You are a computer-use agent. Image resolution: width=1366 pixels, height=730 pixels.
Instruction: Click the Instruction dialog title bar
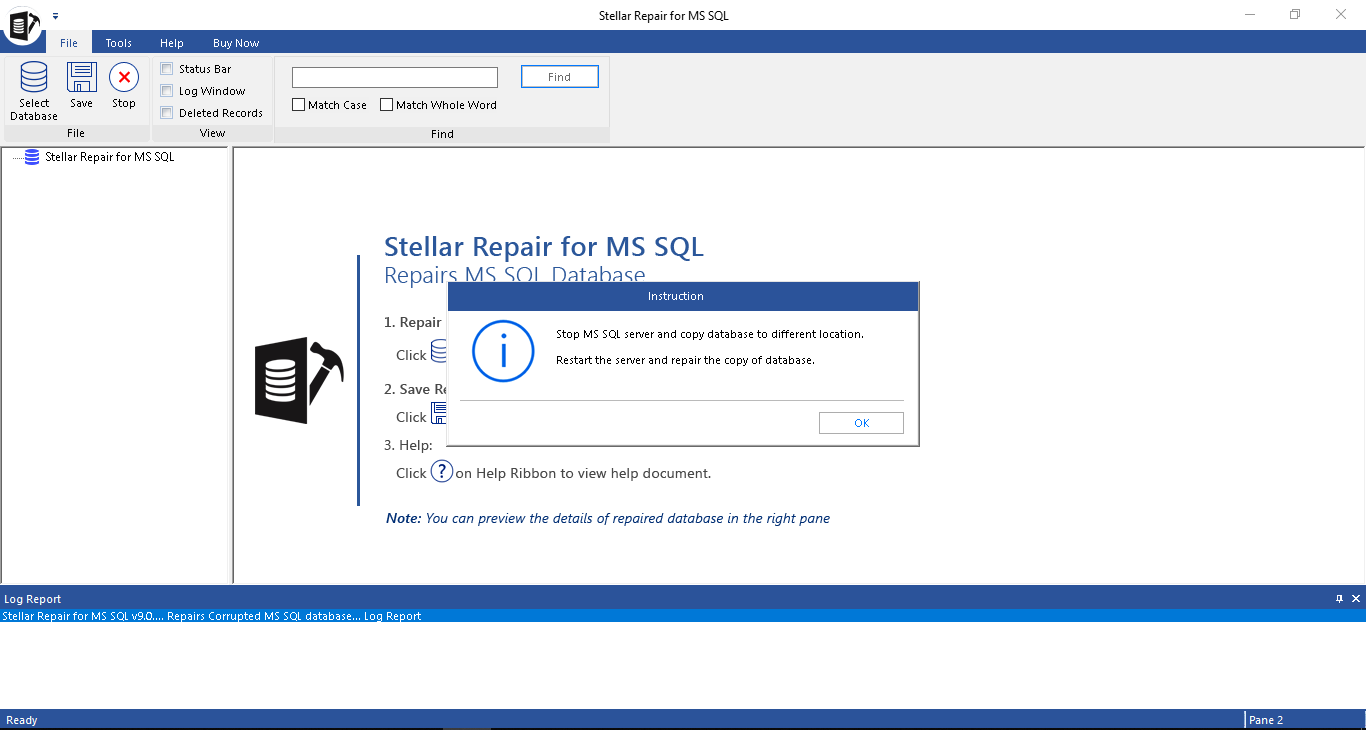point(683,296)
